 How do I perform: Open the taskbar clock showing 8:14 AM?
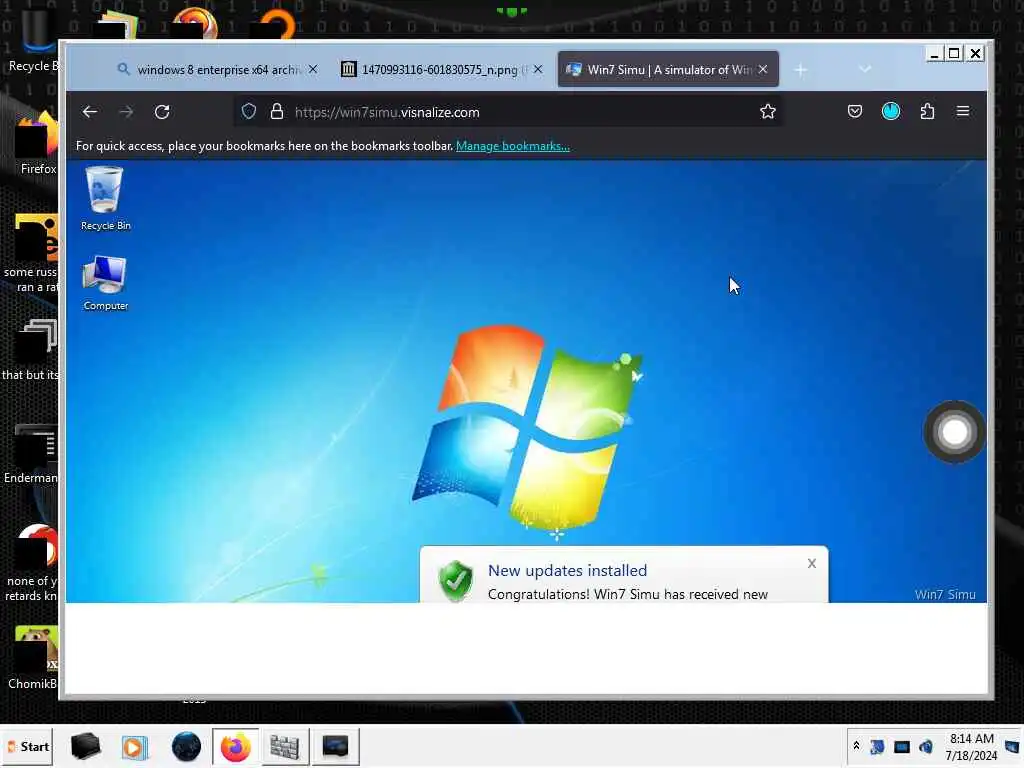971,746
